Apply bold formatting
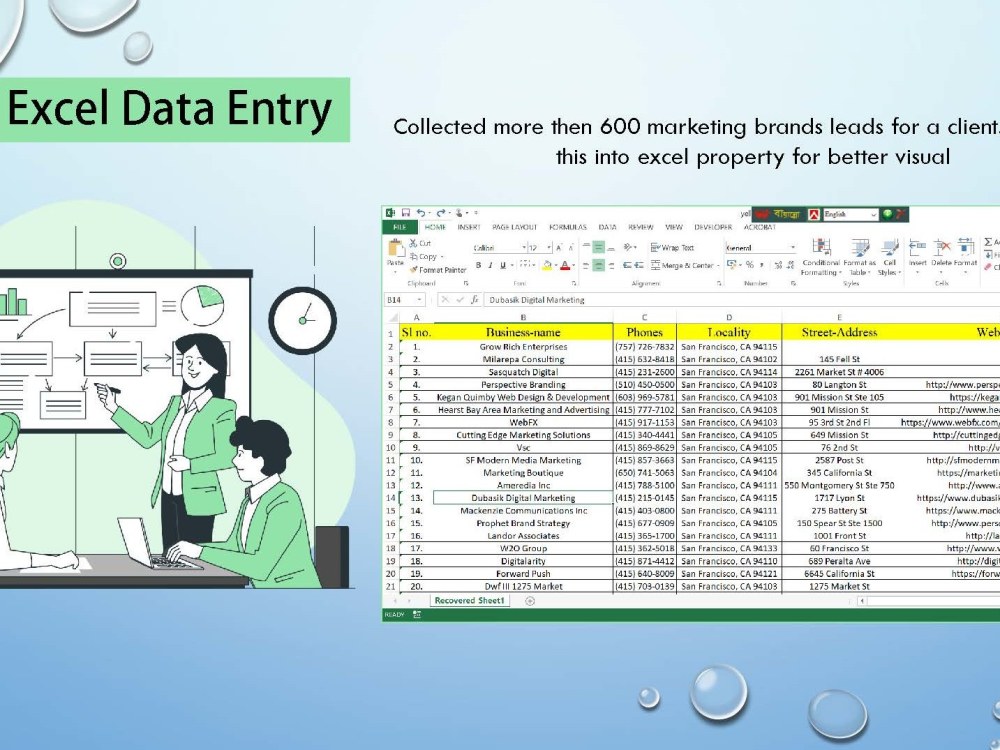Viewport: 1000px width, 750px height. point(478,265)
